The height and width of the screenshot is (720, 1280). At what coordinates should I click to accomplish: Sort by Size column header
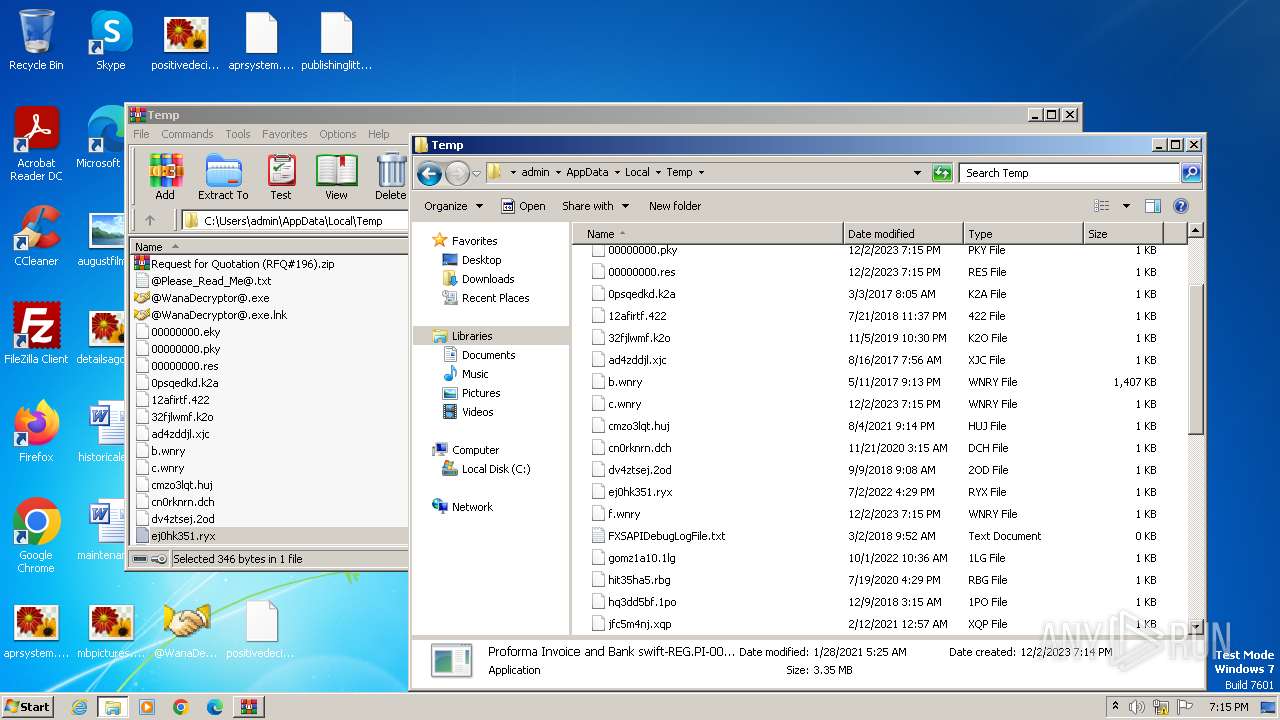point(1123,233)
